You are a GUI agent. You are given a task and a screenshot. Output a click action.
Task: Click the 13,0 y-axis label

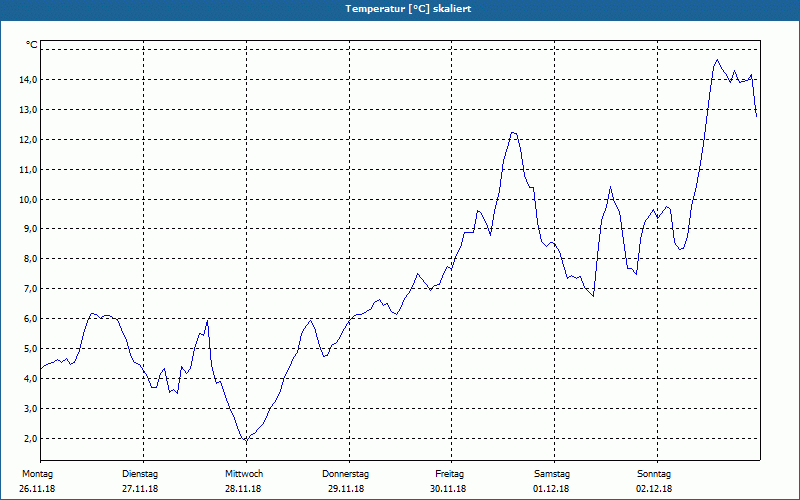pyautogui.click(x=28, y=110)
